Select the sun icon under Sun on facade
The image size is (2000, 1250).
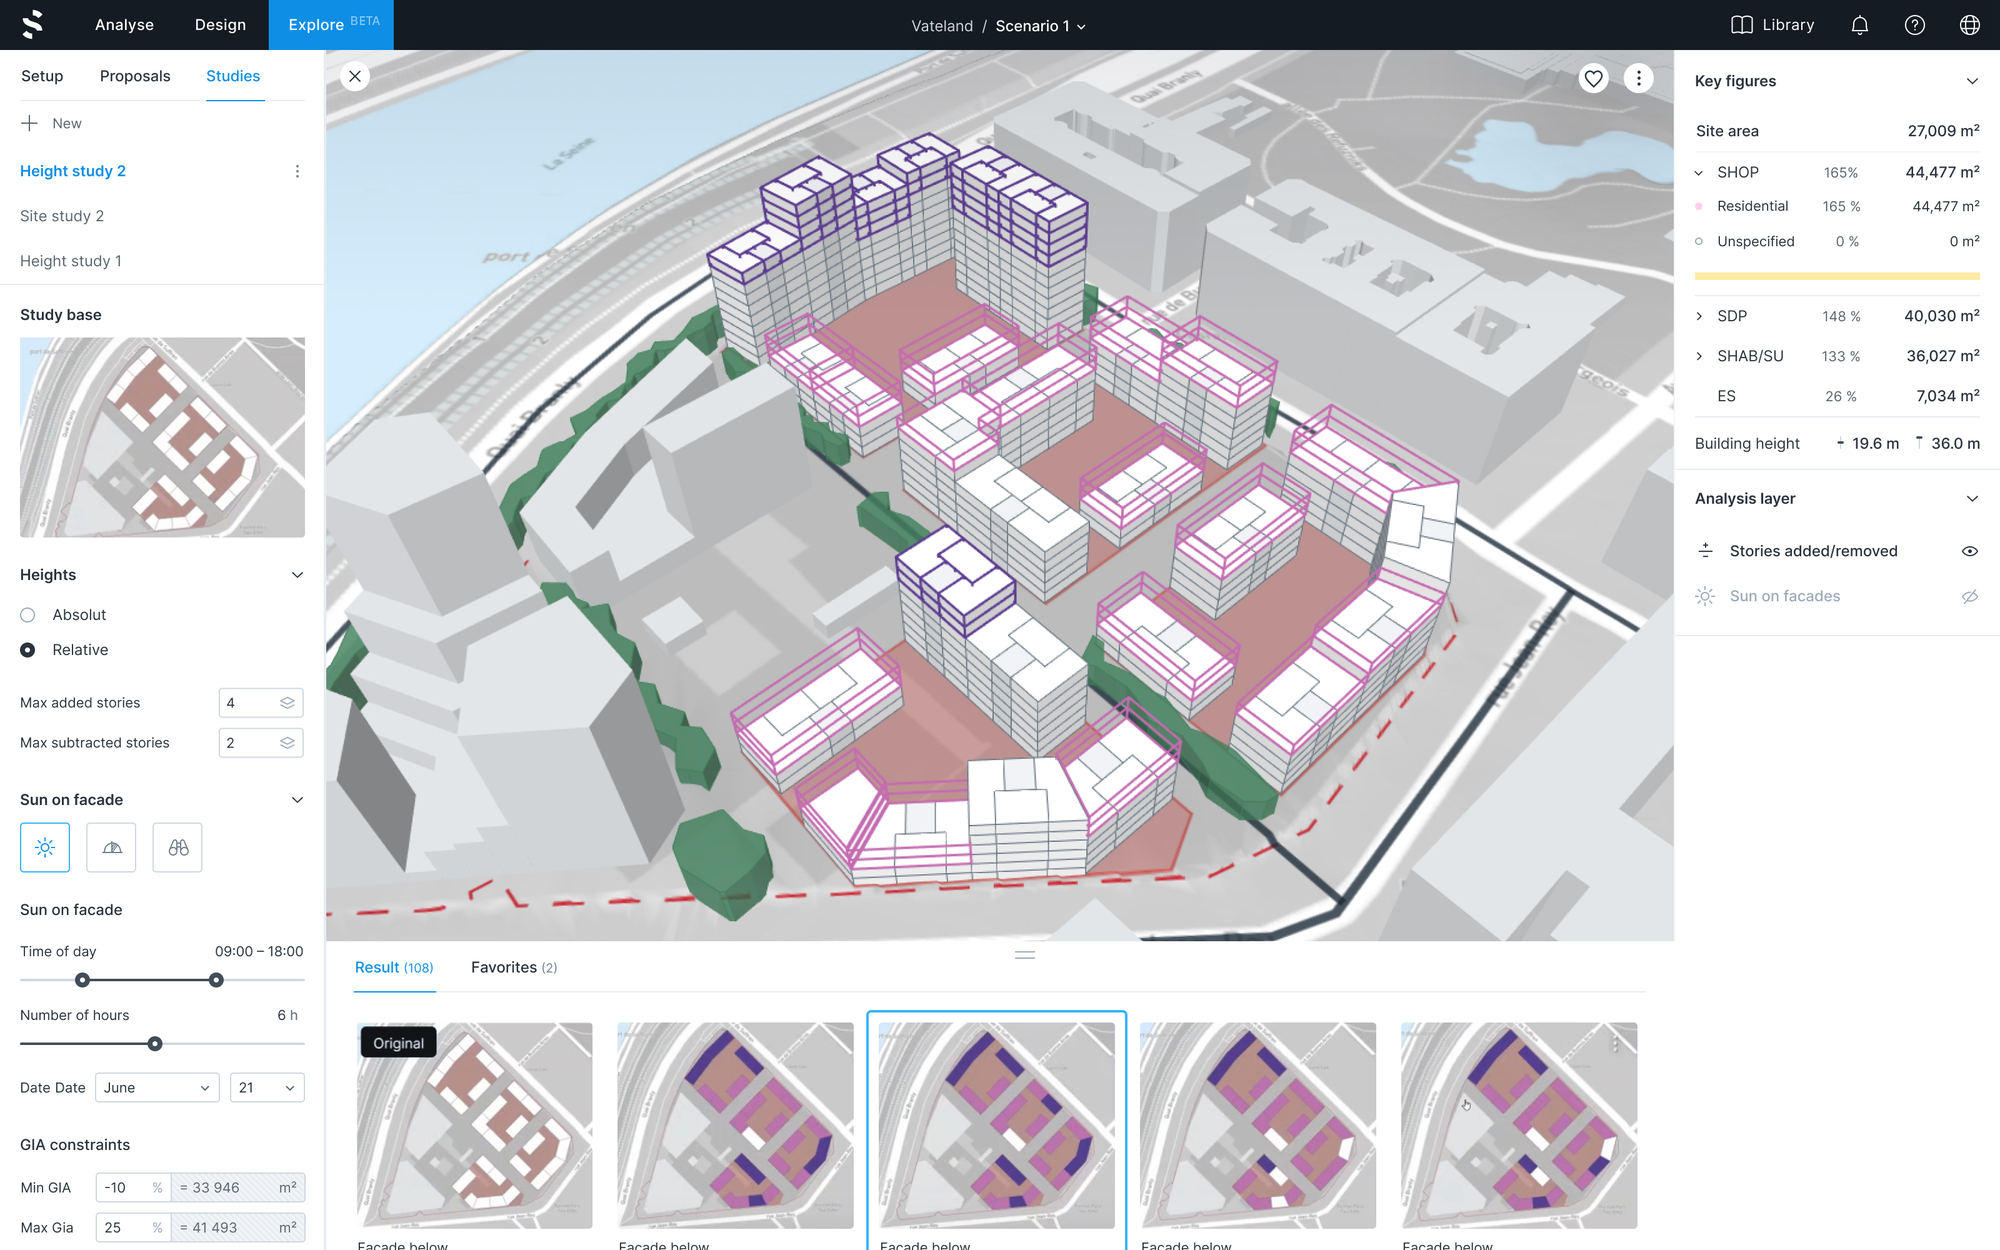(44, 847)
